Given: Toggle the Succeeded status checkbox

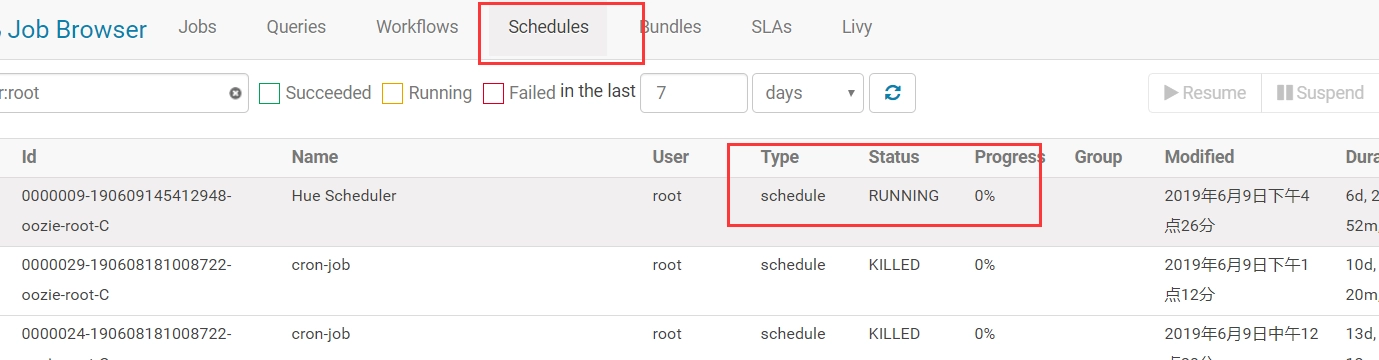Looking at the screenshot, I should pos(269,93).
